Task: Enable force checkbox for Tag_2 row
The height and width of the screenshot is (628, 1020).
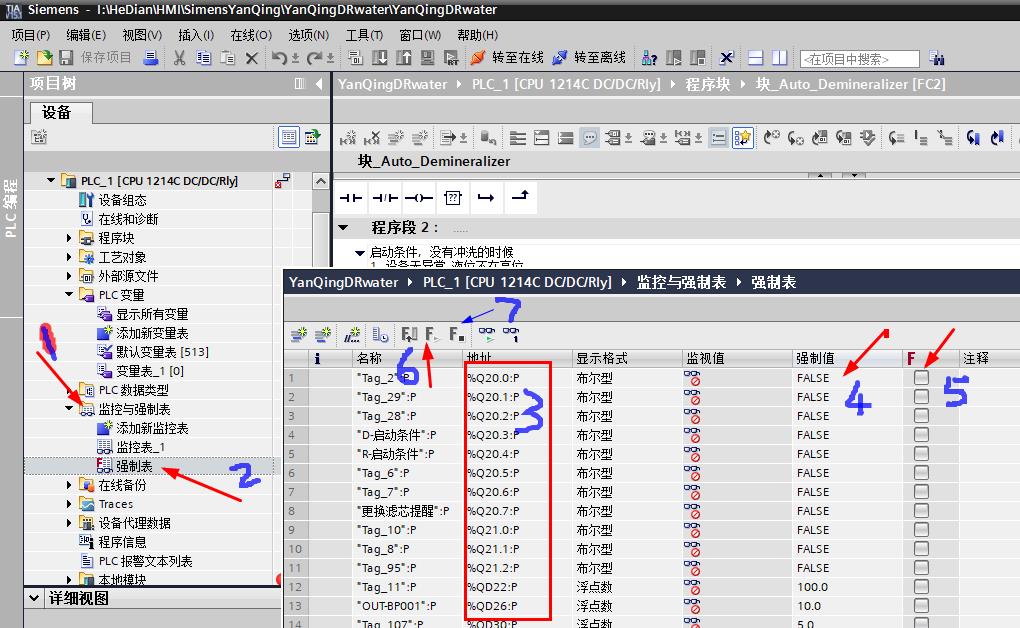Action: 921,378
